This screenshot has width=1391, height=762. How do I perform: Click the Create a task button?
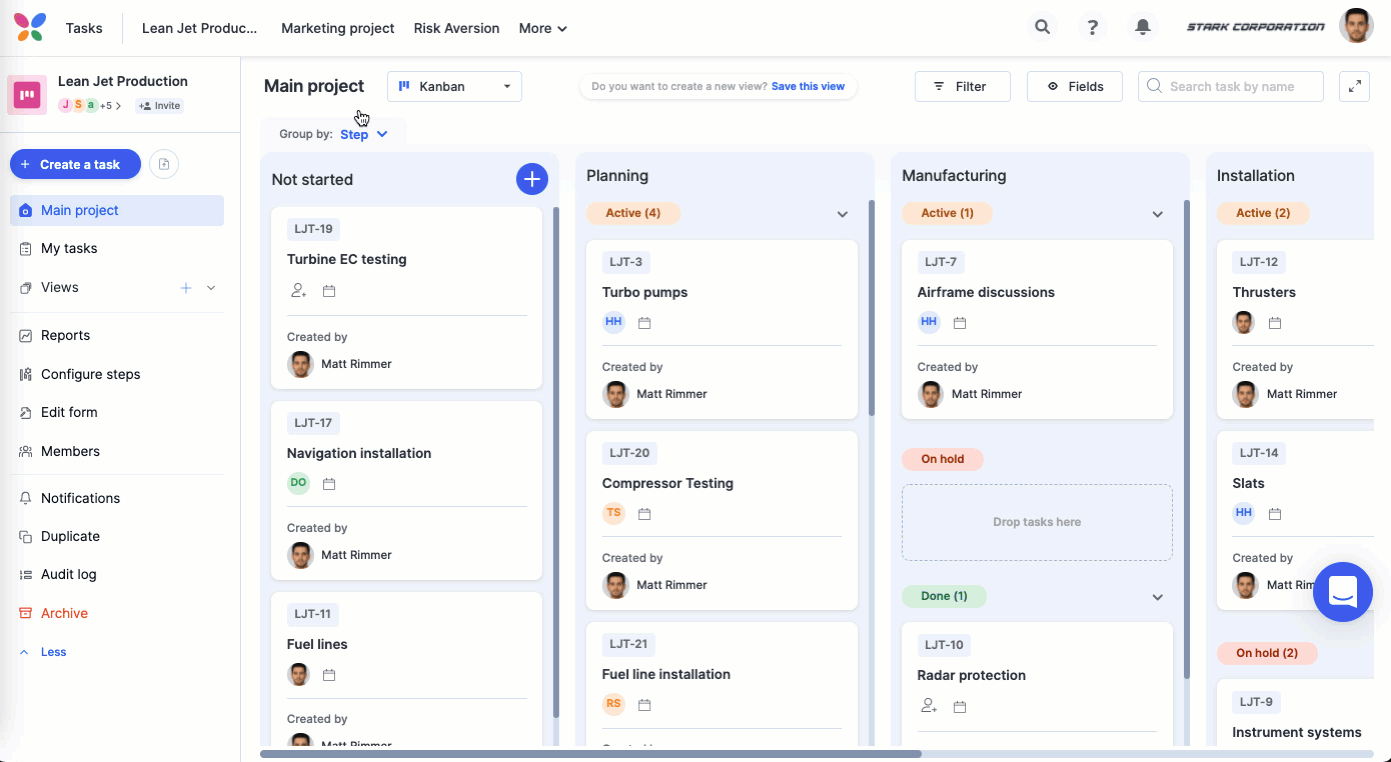point(75,164)
